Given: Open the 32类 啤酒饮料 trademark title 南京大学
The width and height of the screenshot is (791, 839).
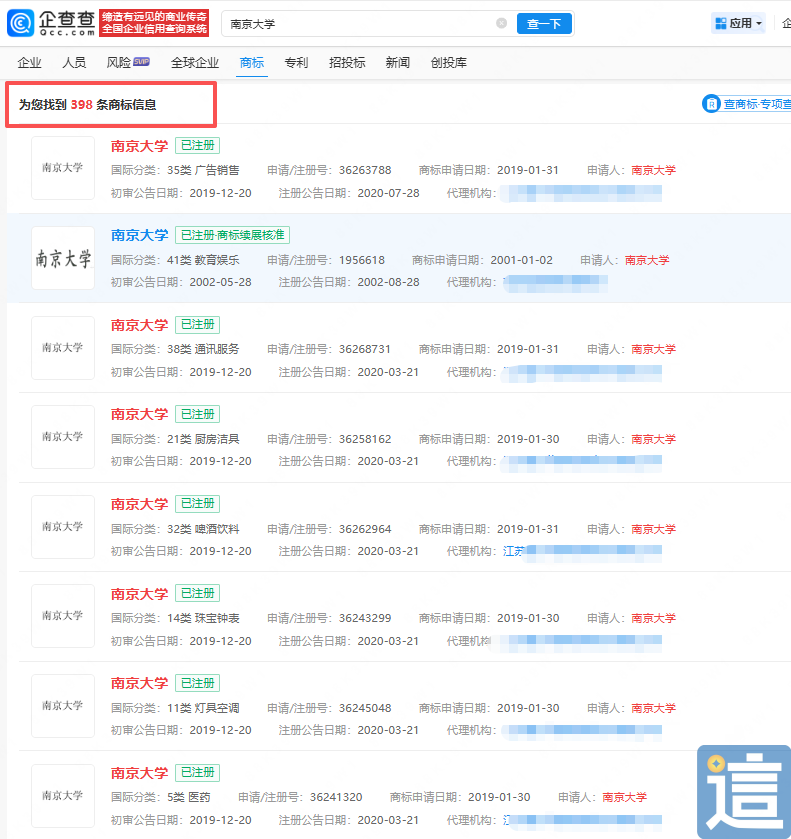Looking at the screenshot, I should (x=139, y=504).
